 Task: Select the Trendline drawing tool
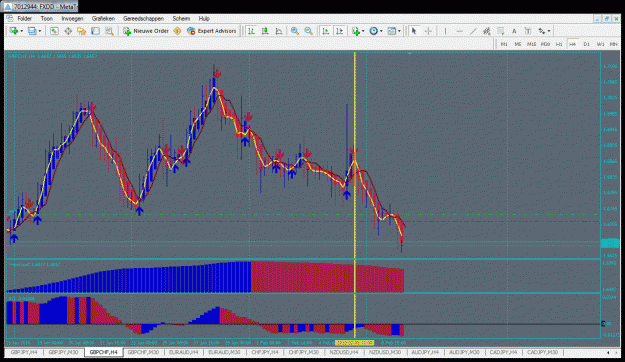coord(473,31)
